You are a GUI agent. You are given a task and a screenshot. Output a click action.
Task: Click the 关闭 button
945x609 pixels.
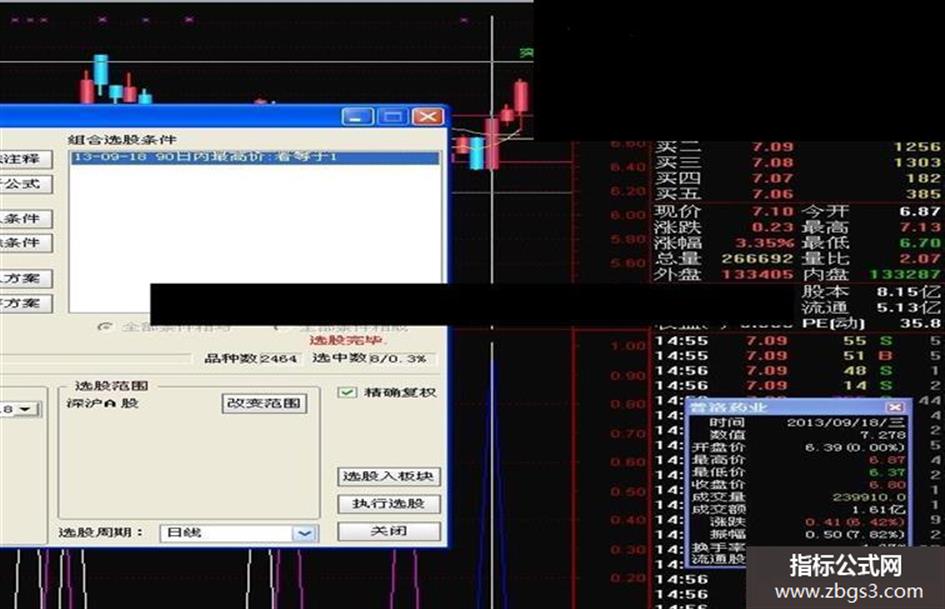(x=389, y=531)
